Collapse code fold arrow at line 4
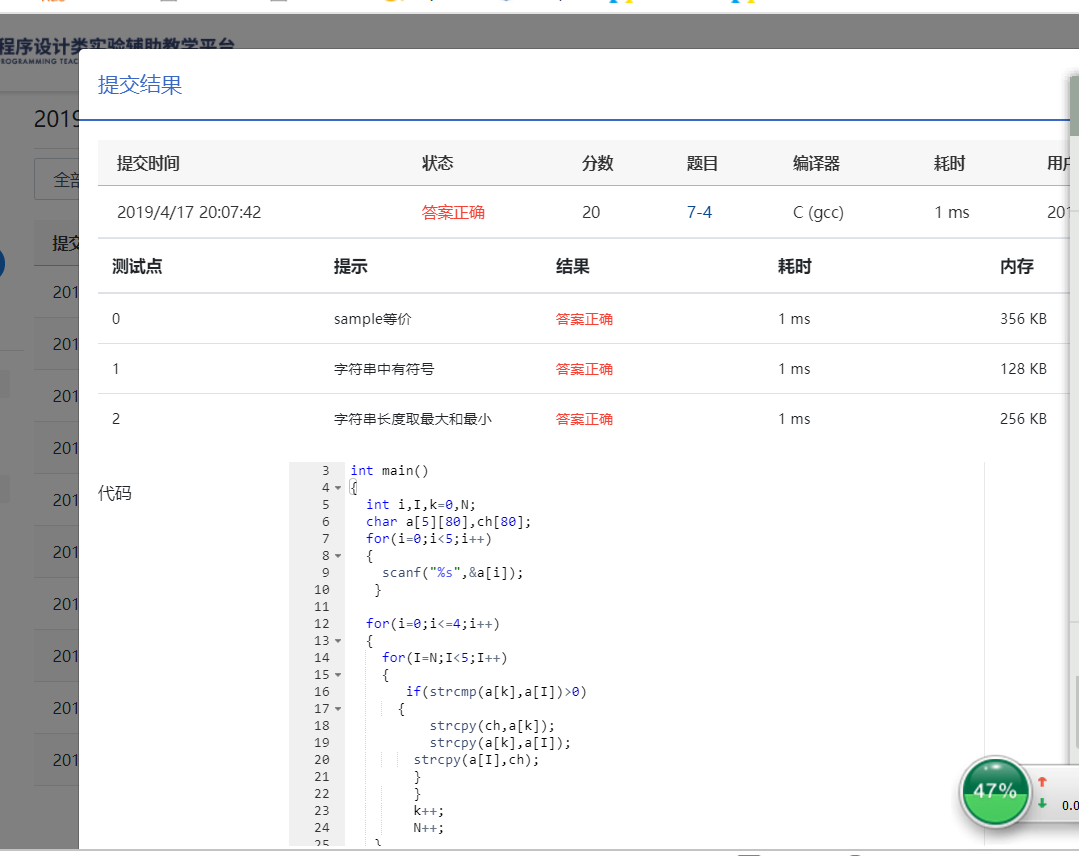1079x856 pixels. tap(338, 488)
